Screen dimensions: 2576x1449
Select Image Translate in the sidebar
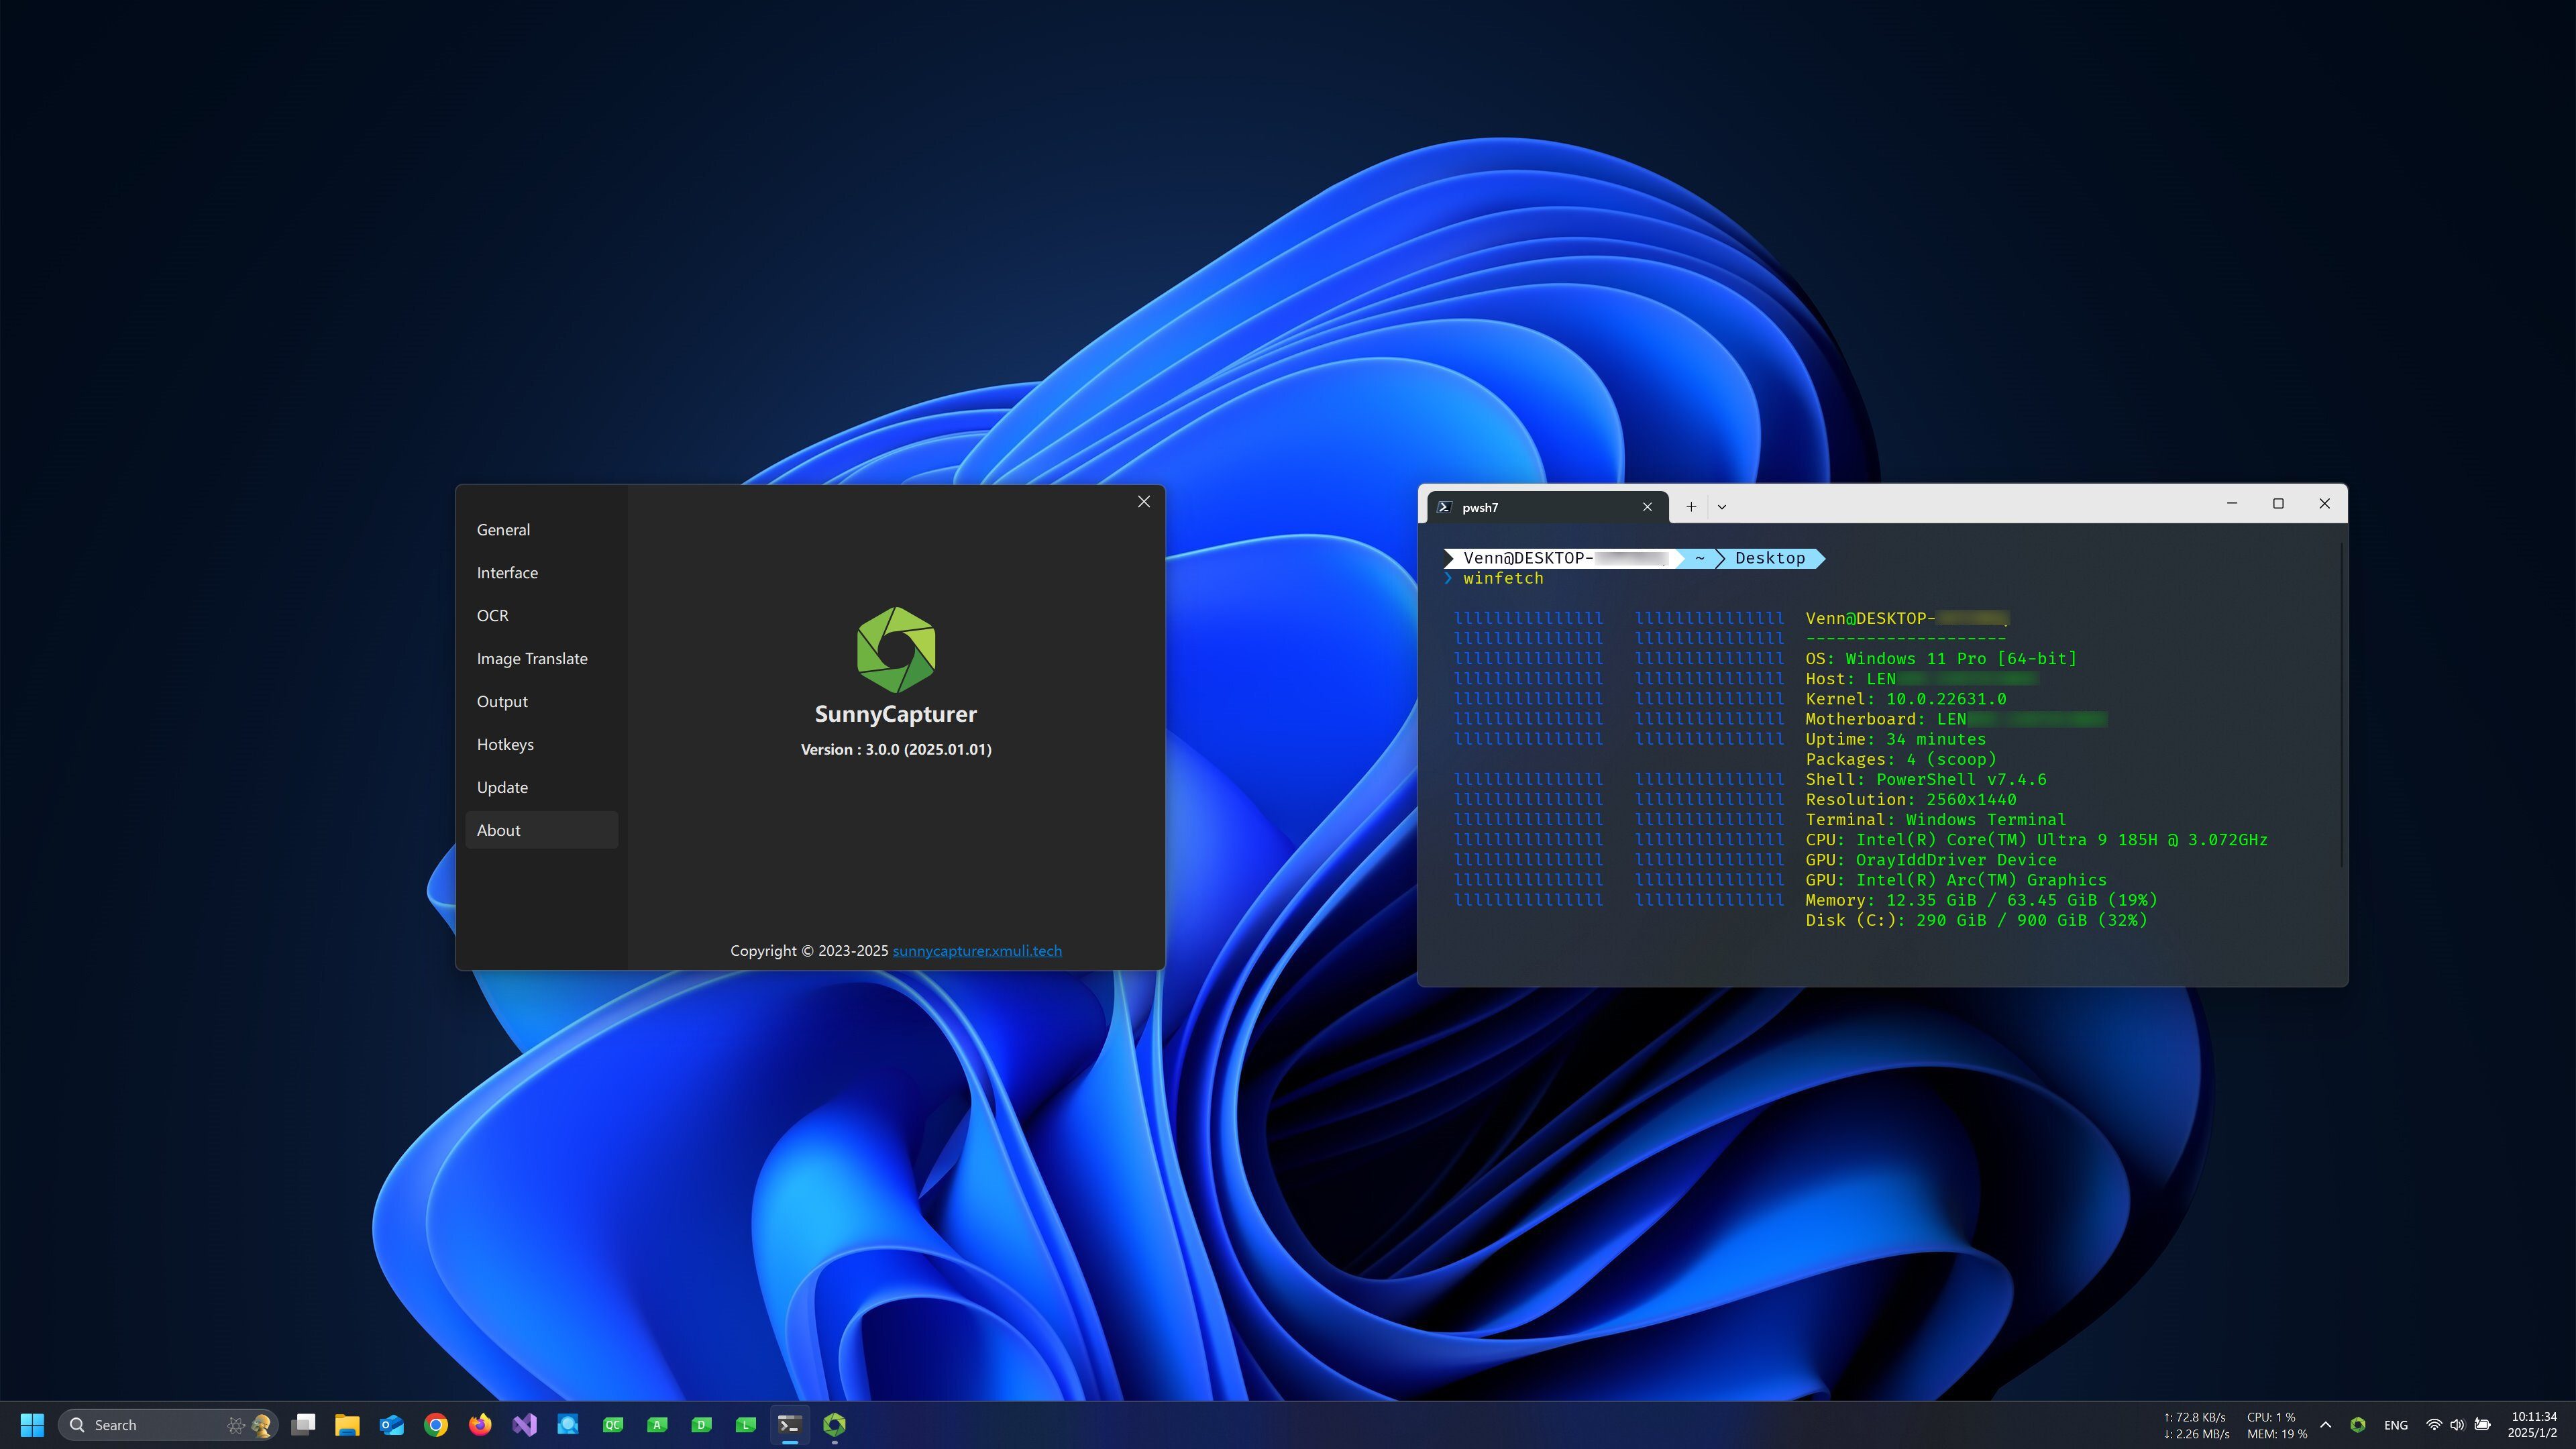pos(541,659)
